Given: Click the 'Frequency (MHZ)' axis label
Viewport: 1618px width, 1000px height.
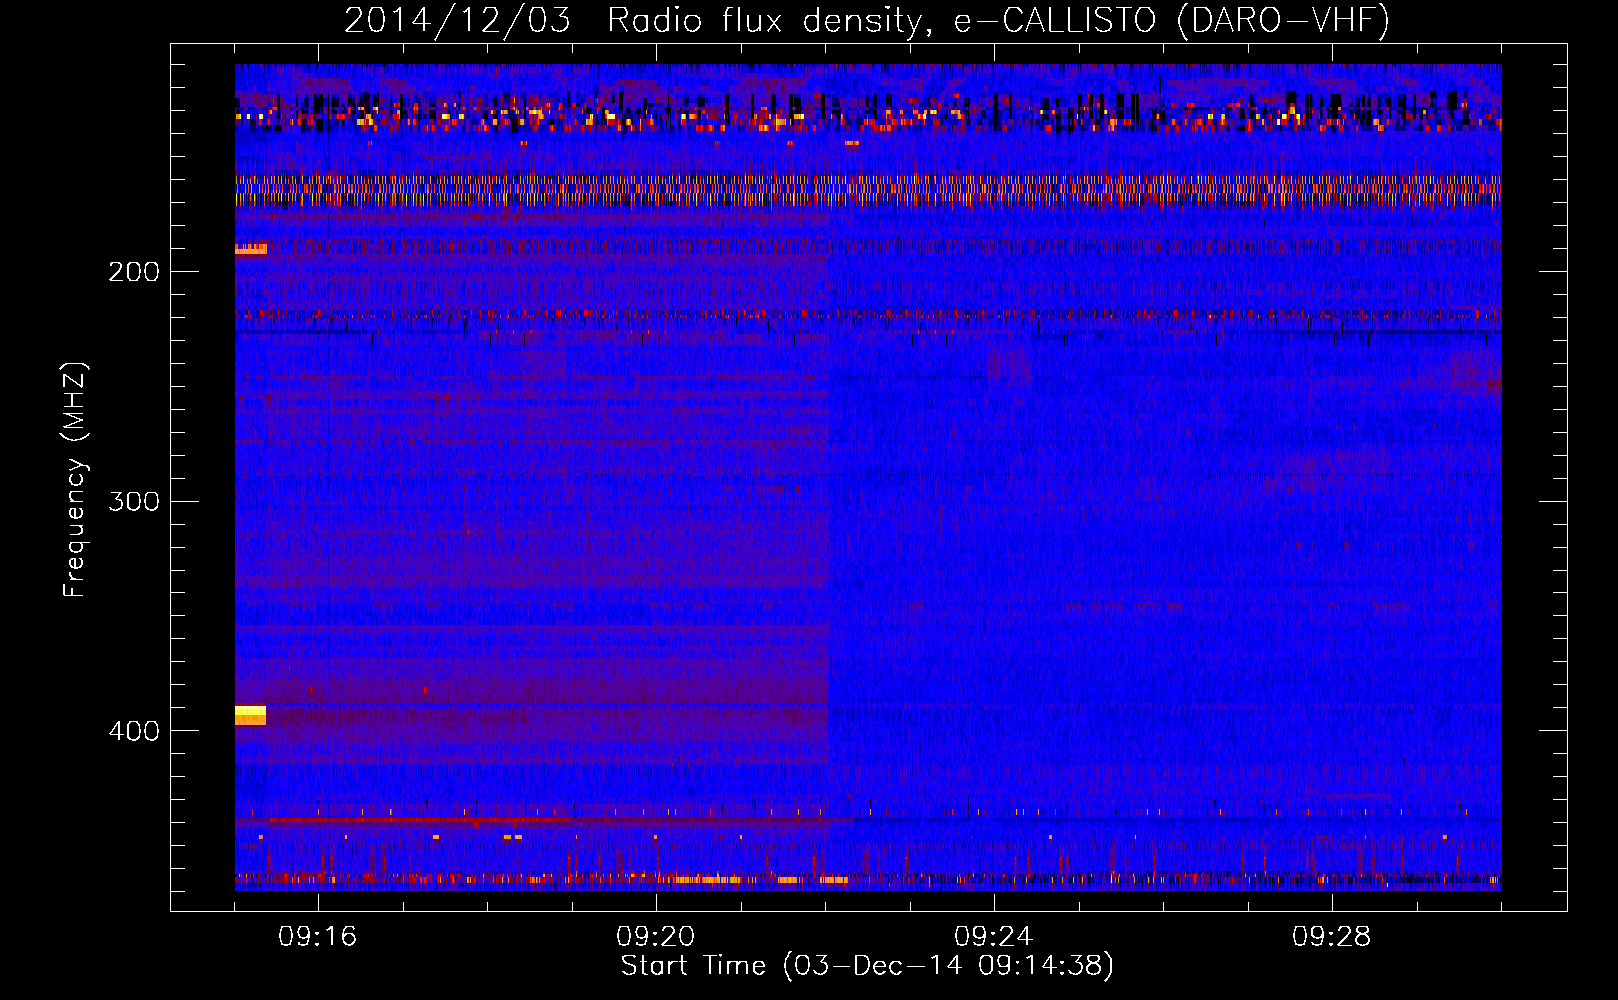Looking at the screenshot, I should tap(75, 479).
